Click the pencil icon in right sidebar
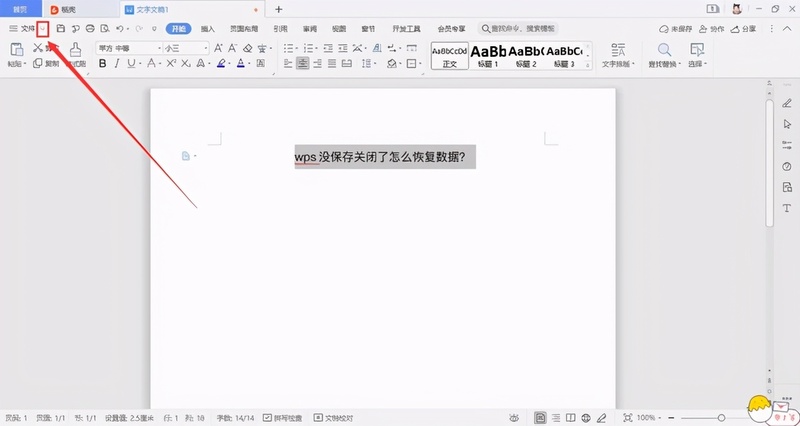The width and height of the screenshot is (800, 426). [x=786, y=103]
